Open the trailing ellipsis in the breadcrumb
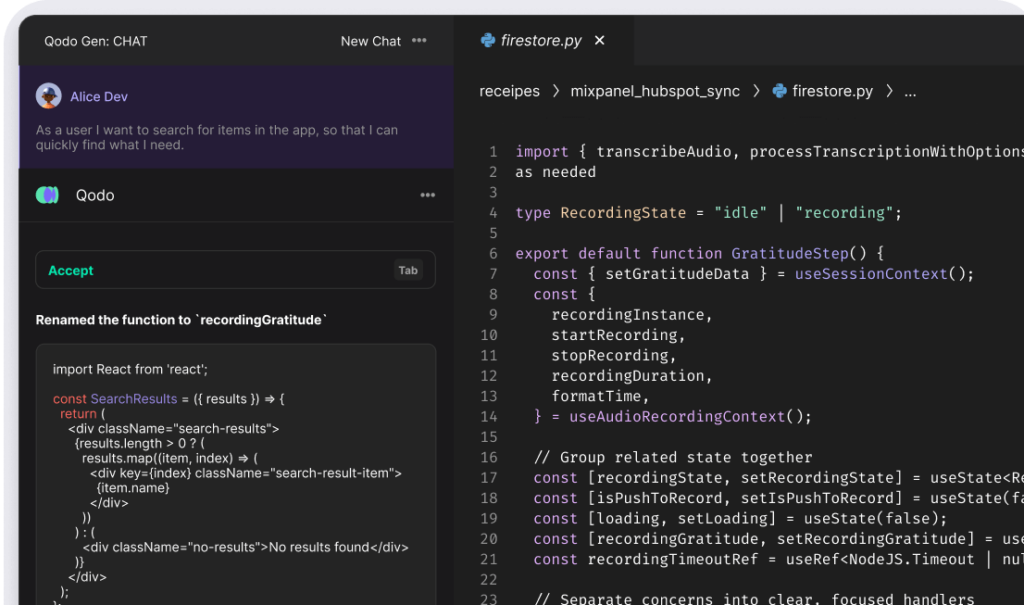 tap(910, 91)
